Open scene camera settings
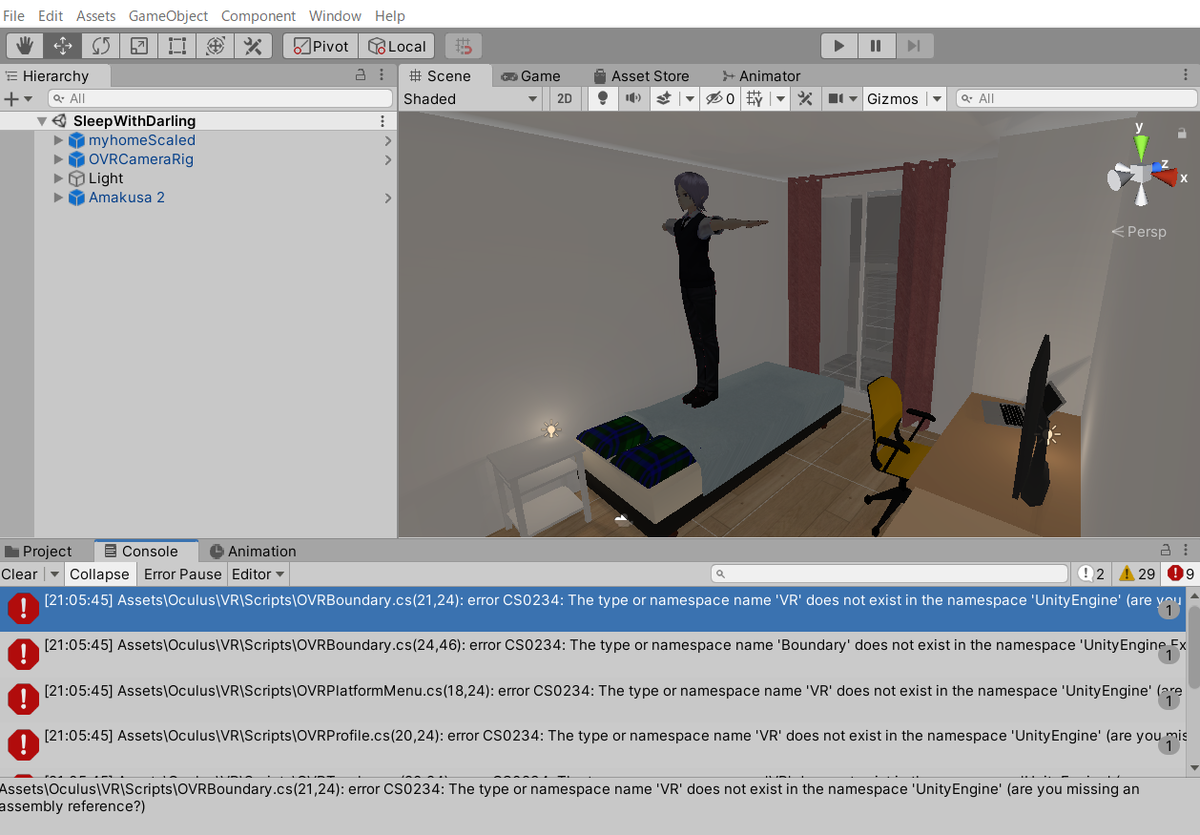 (841, 99)
